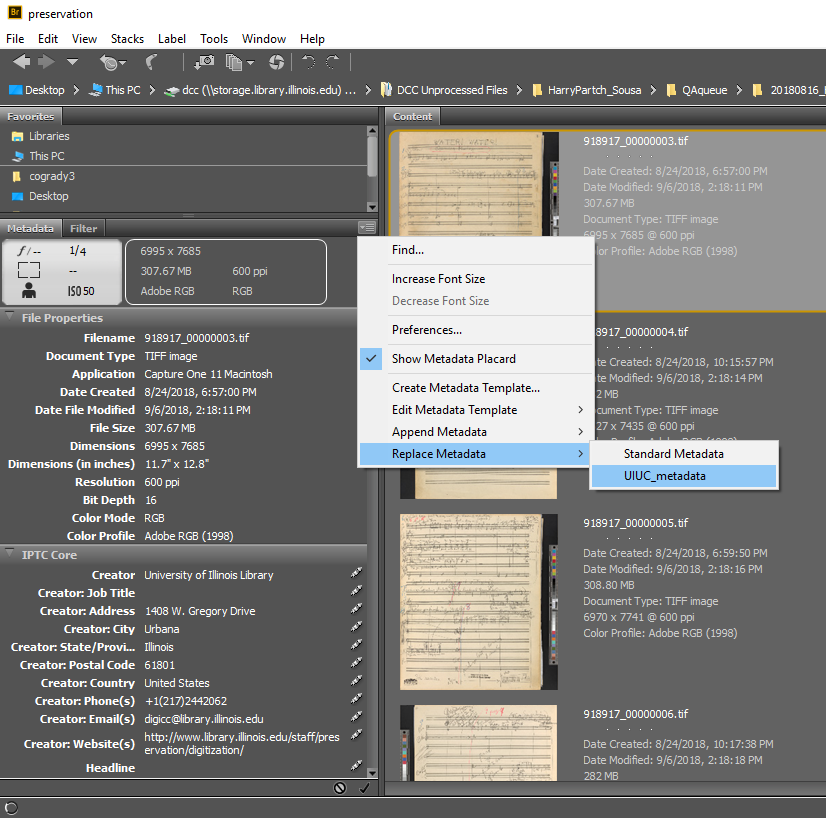The width and height of the screenshot is (826, 818).
Task: Collapse the File Properties section
Action: coord(10,318)
